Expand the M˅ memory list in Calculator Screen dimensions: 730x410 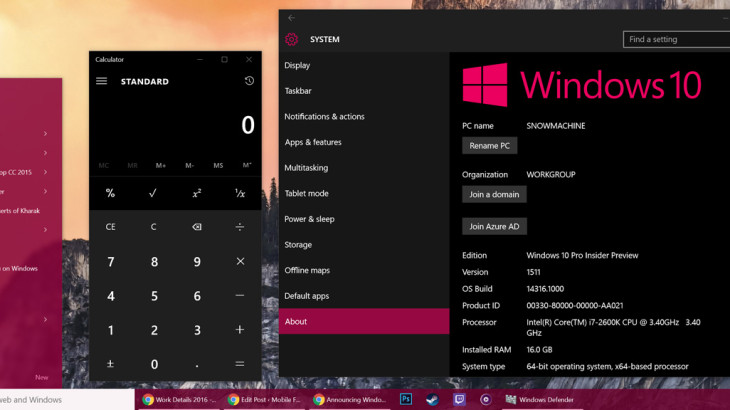click(x=247, y=165)
